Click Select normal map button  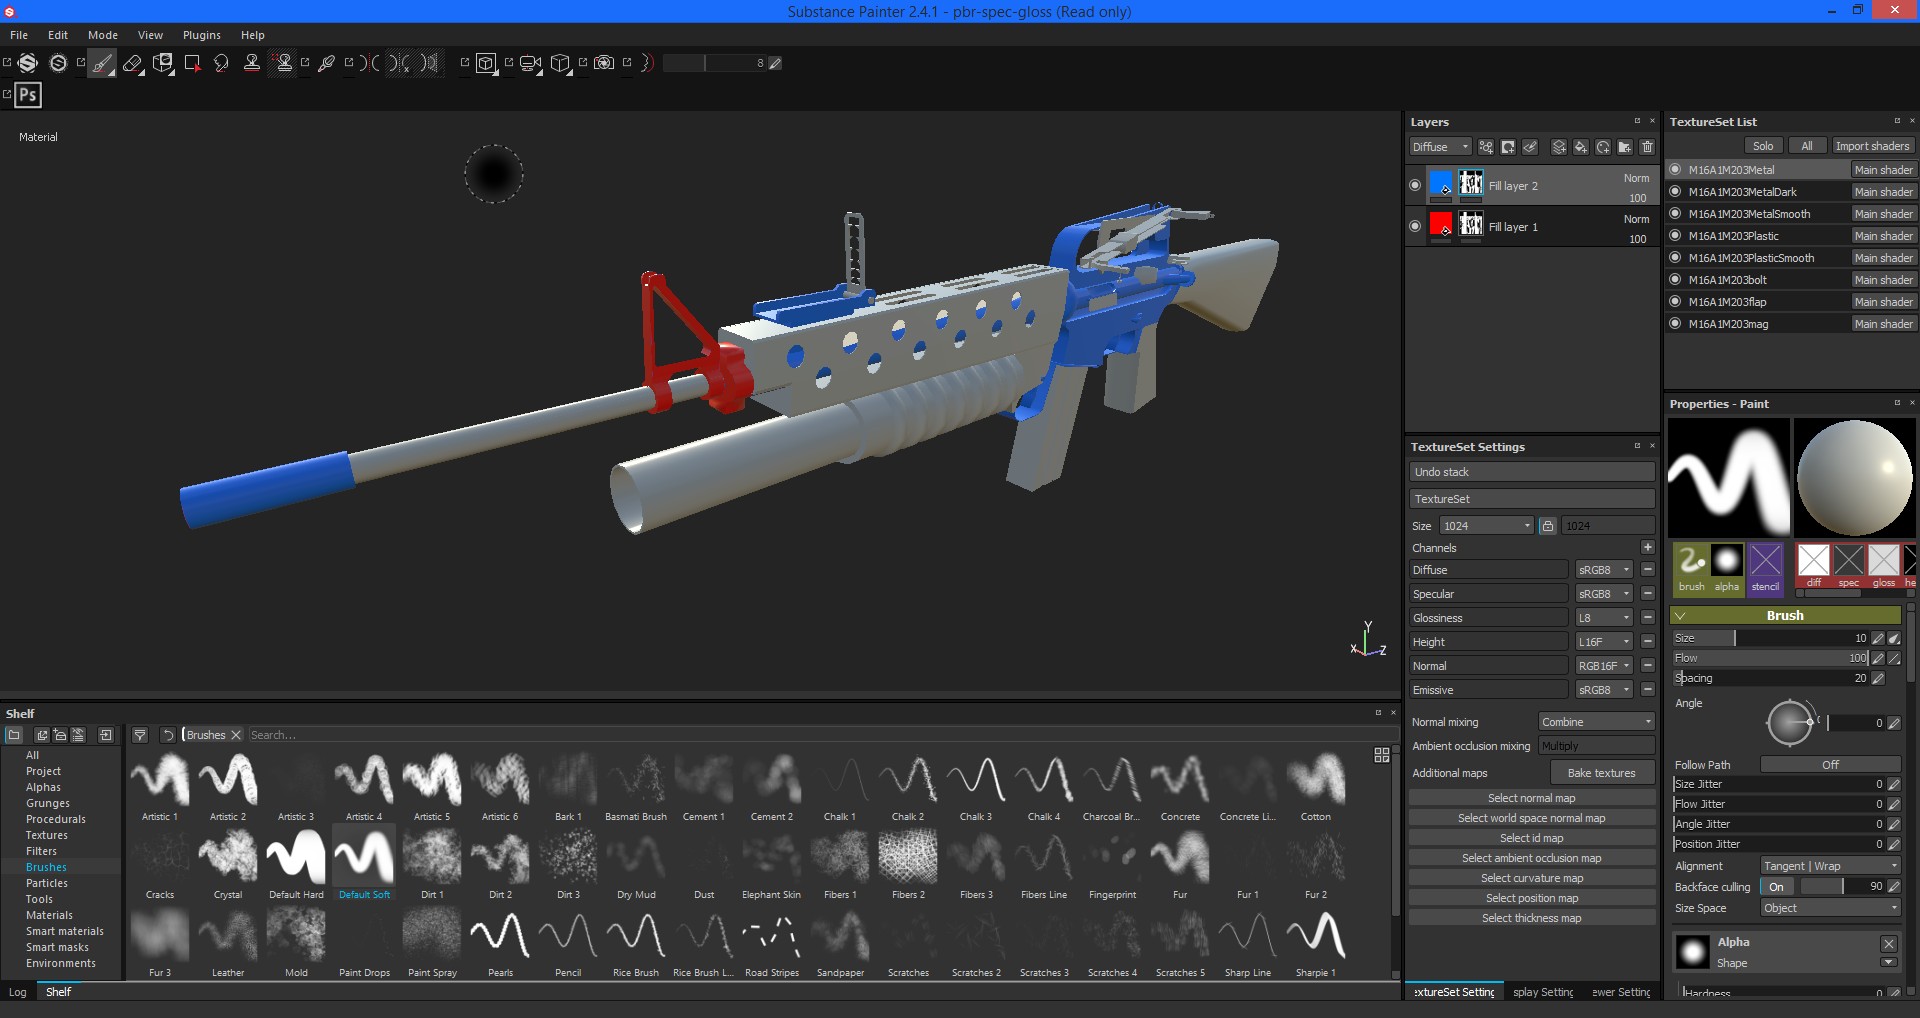(x=1531, y=798)
